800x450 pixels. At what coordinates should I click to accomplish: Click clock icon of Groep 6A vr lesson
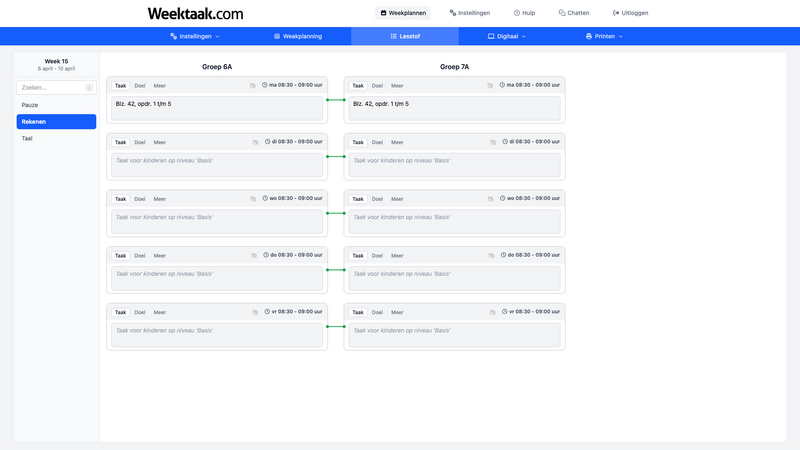pos(267,312)
